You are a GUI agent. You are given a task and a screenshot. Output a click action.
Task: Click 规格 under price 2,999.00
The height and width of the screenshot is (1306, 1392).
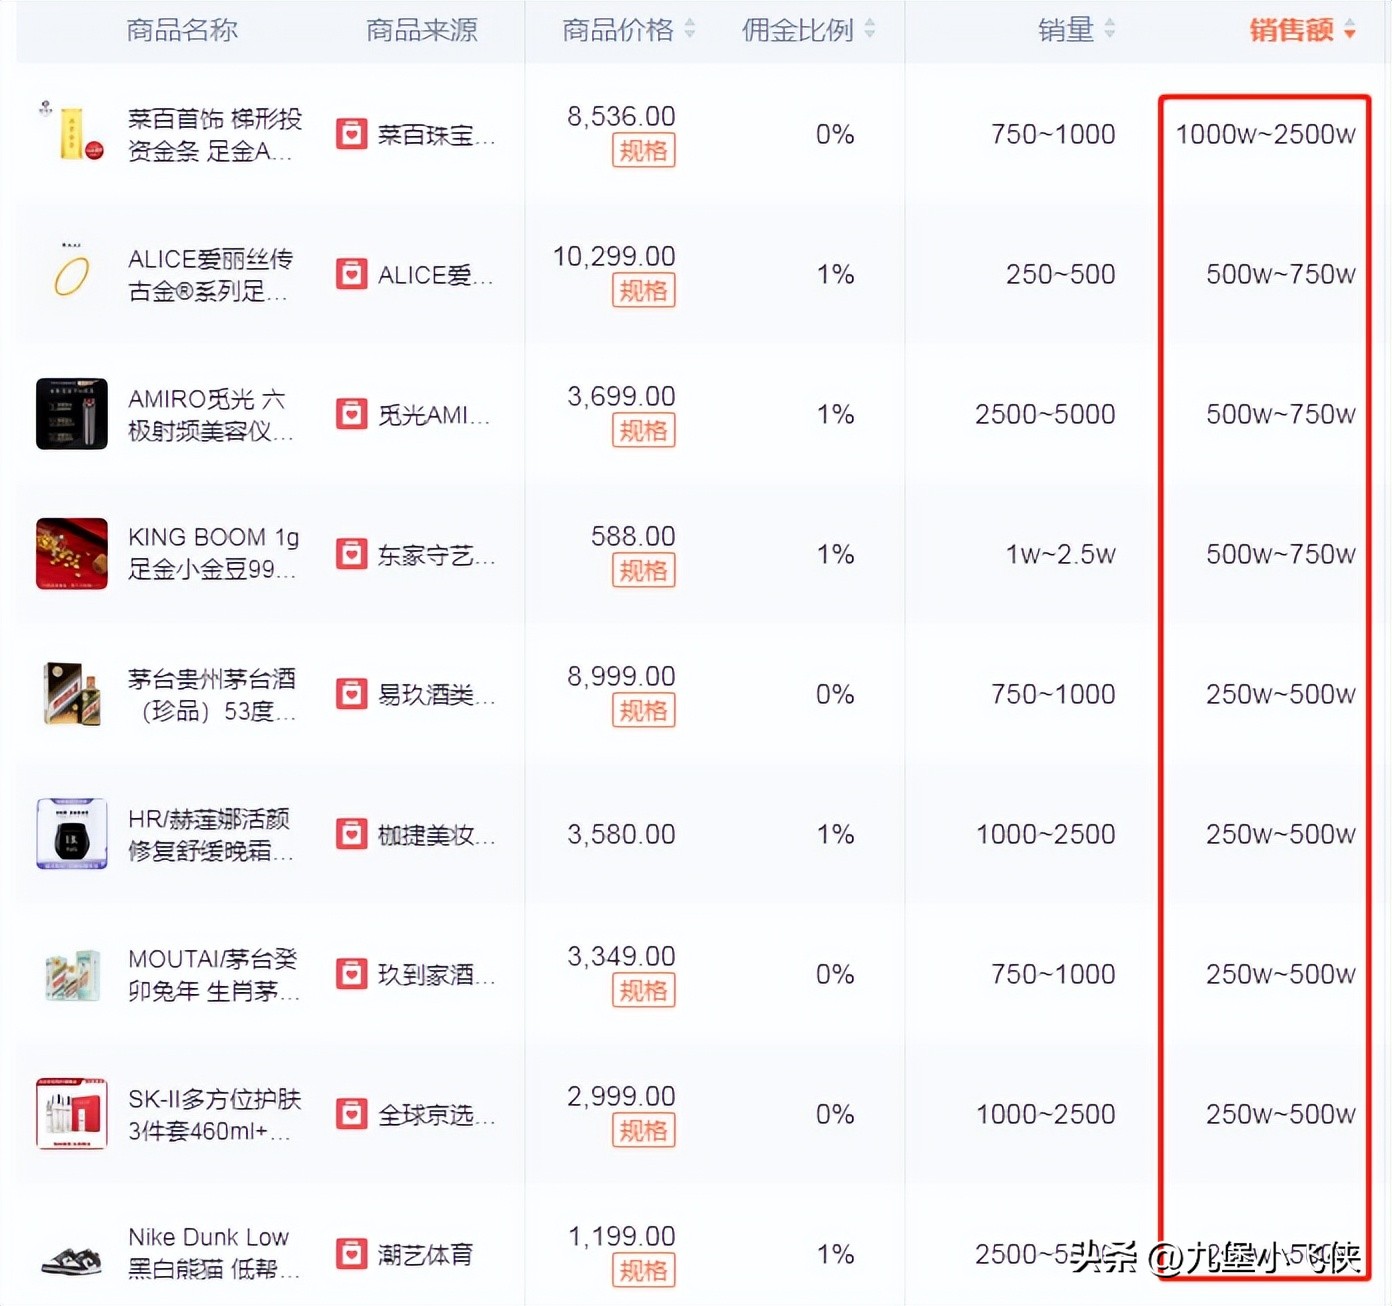[643, 1131]
